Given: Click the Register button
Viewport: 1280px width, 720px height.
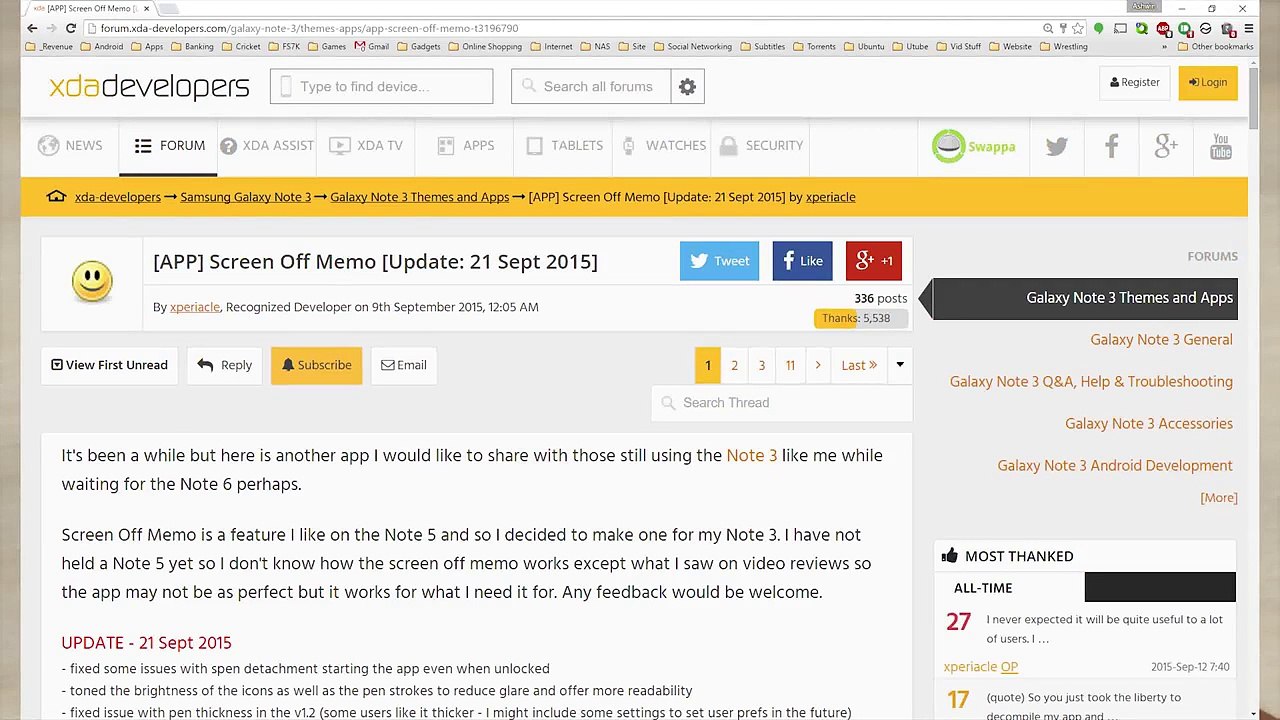Looking at the screenshot, I should coord(1134,83).
